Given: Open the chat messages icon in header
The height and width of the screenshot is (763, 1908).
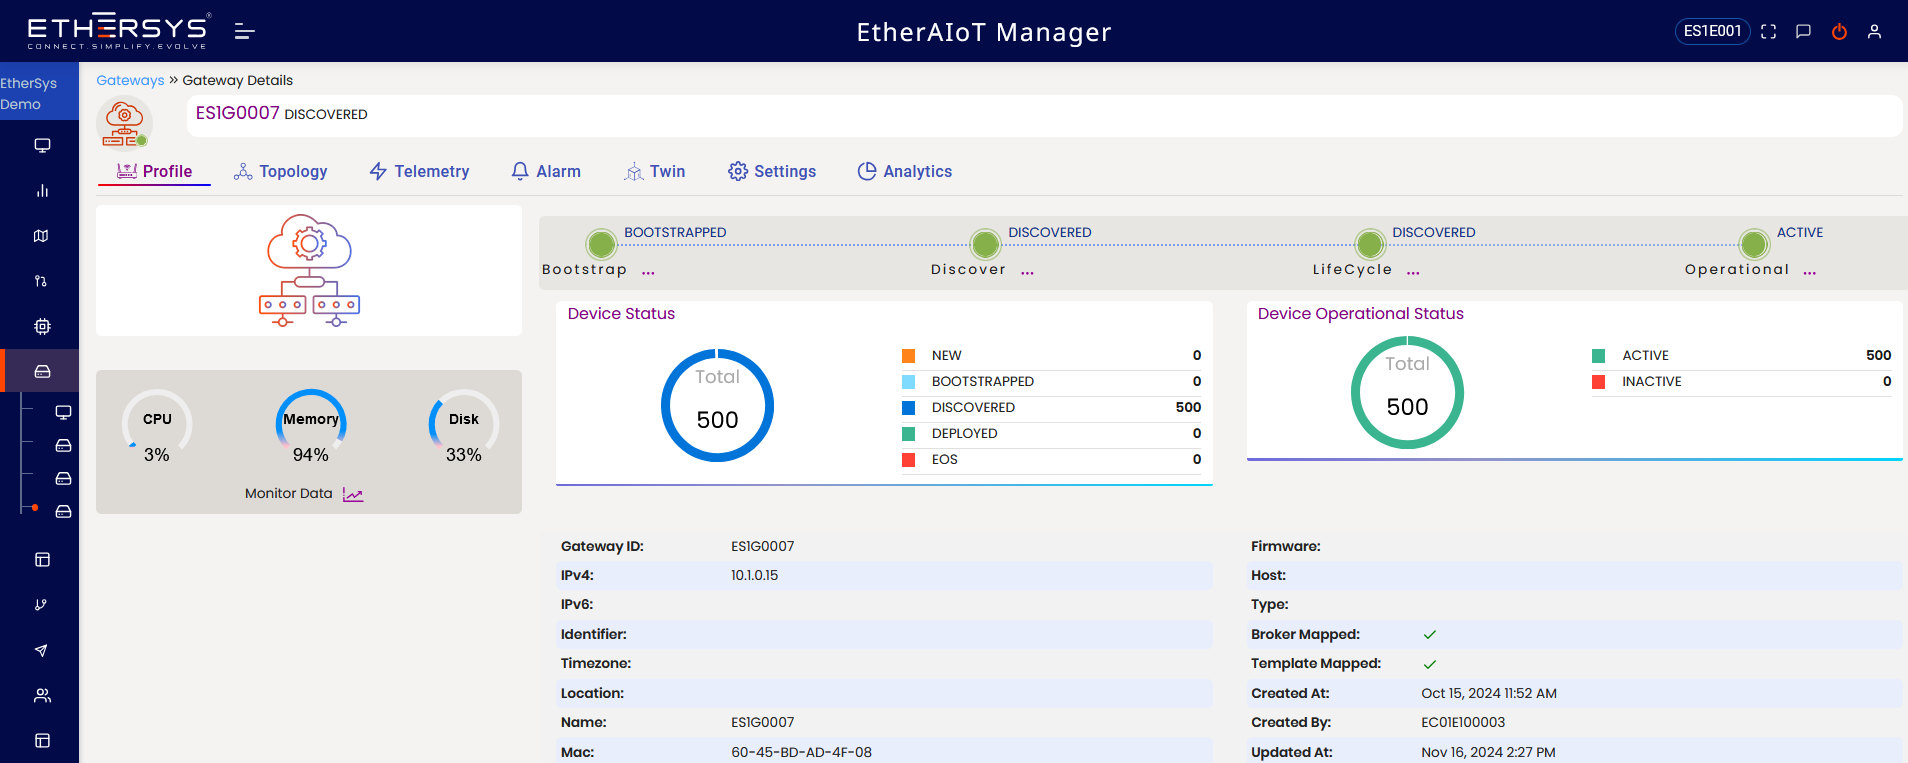Looking at the screenshot, I should 1803,32.
